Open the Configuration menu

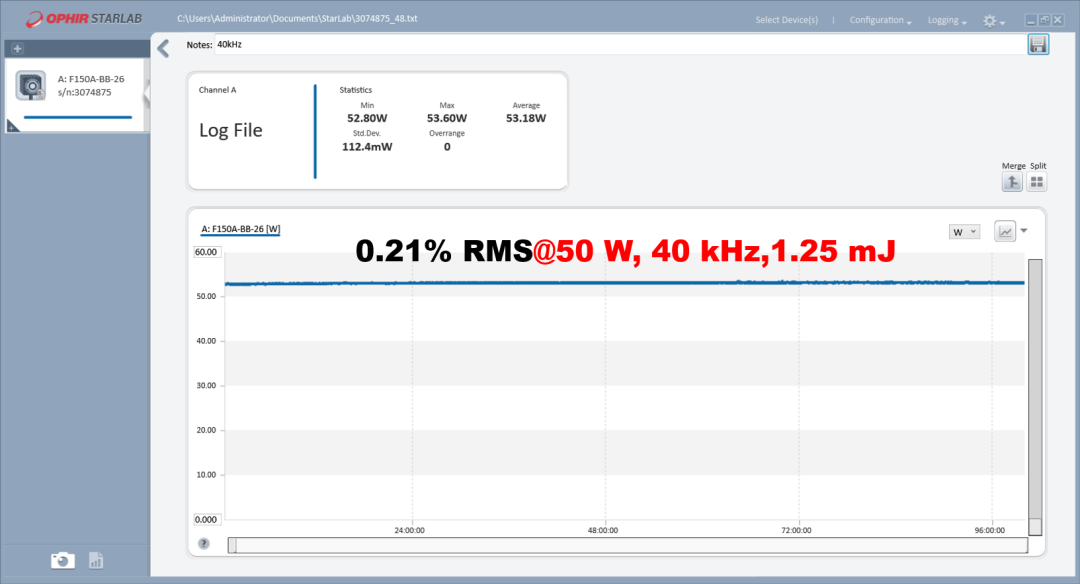tap(880, 20)
